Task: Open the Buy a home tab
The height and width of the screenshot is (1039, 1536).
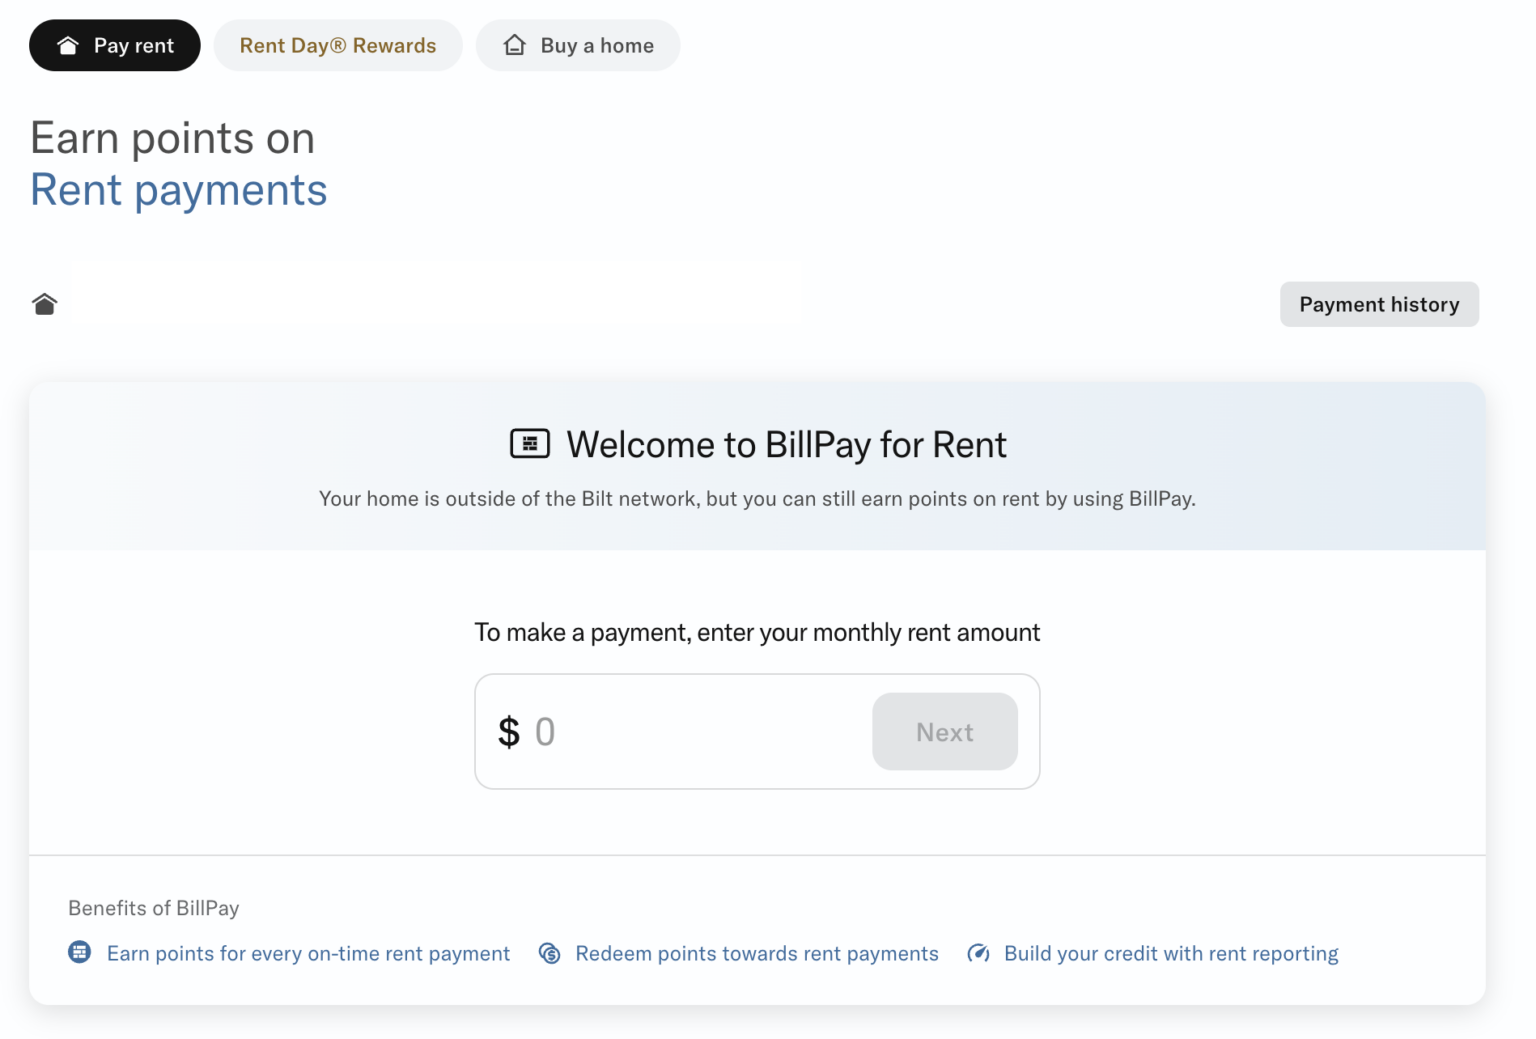Action: (578, 44)
